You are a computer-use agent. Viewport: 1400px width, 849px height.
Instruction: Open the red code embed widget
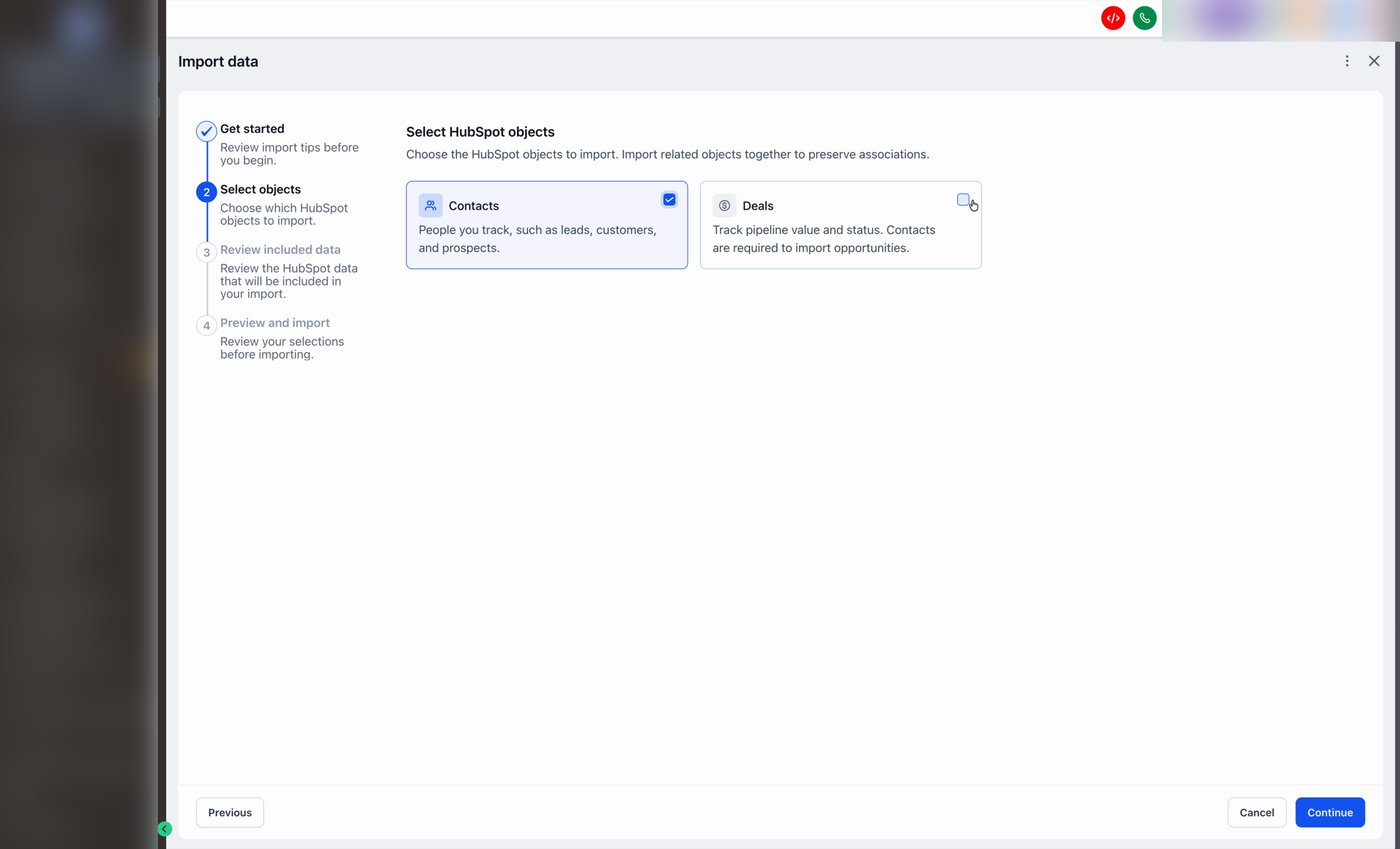1112,17
